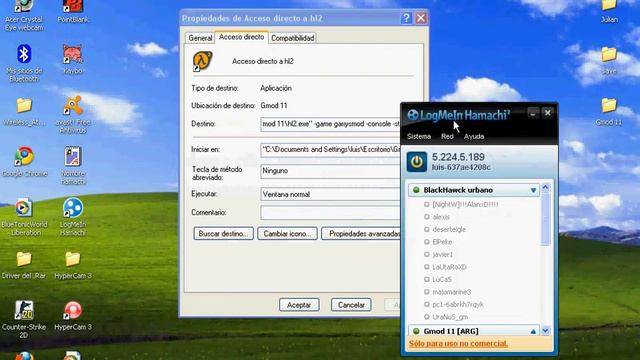This screenshot has width=640, height=360.
Task: Select peer UraNu5_gm in Hamachi list
Action: pyautogui.click(x=450, y=317)
